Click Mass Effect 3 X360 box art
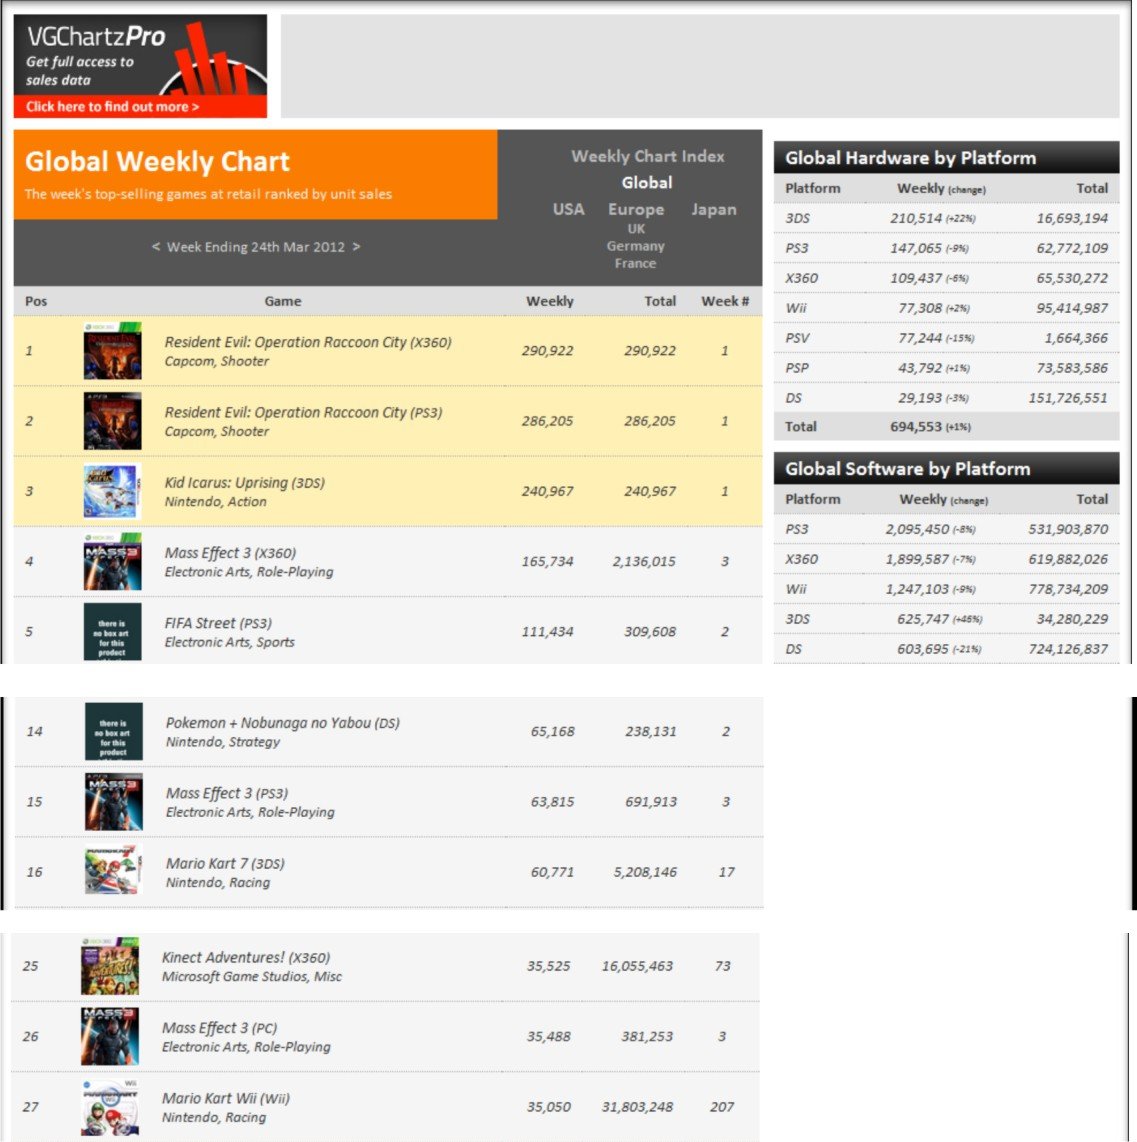This screenshot has height=1142, width=1137. (x=112, y=561)
